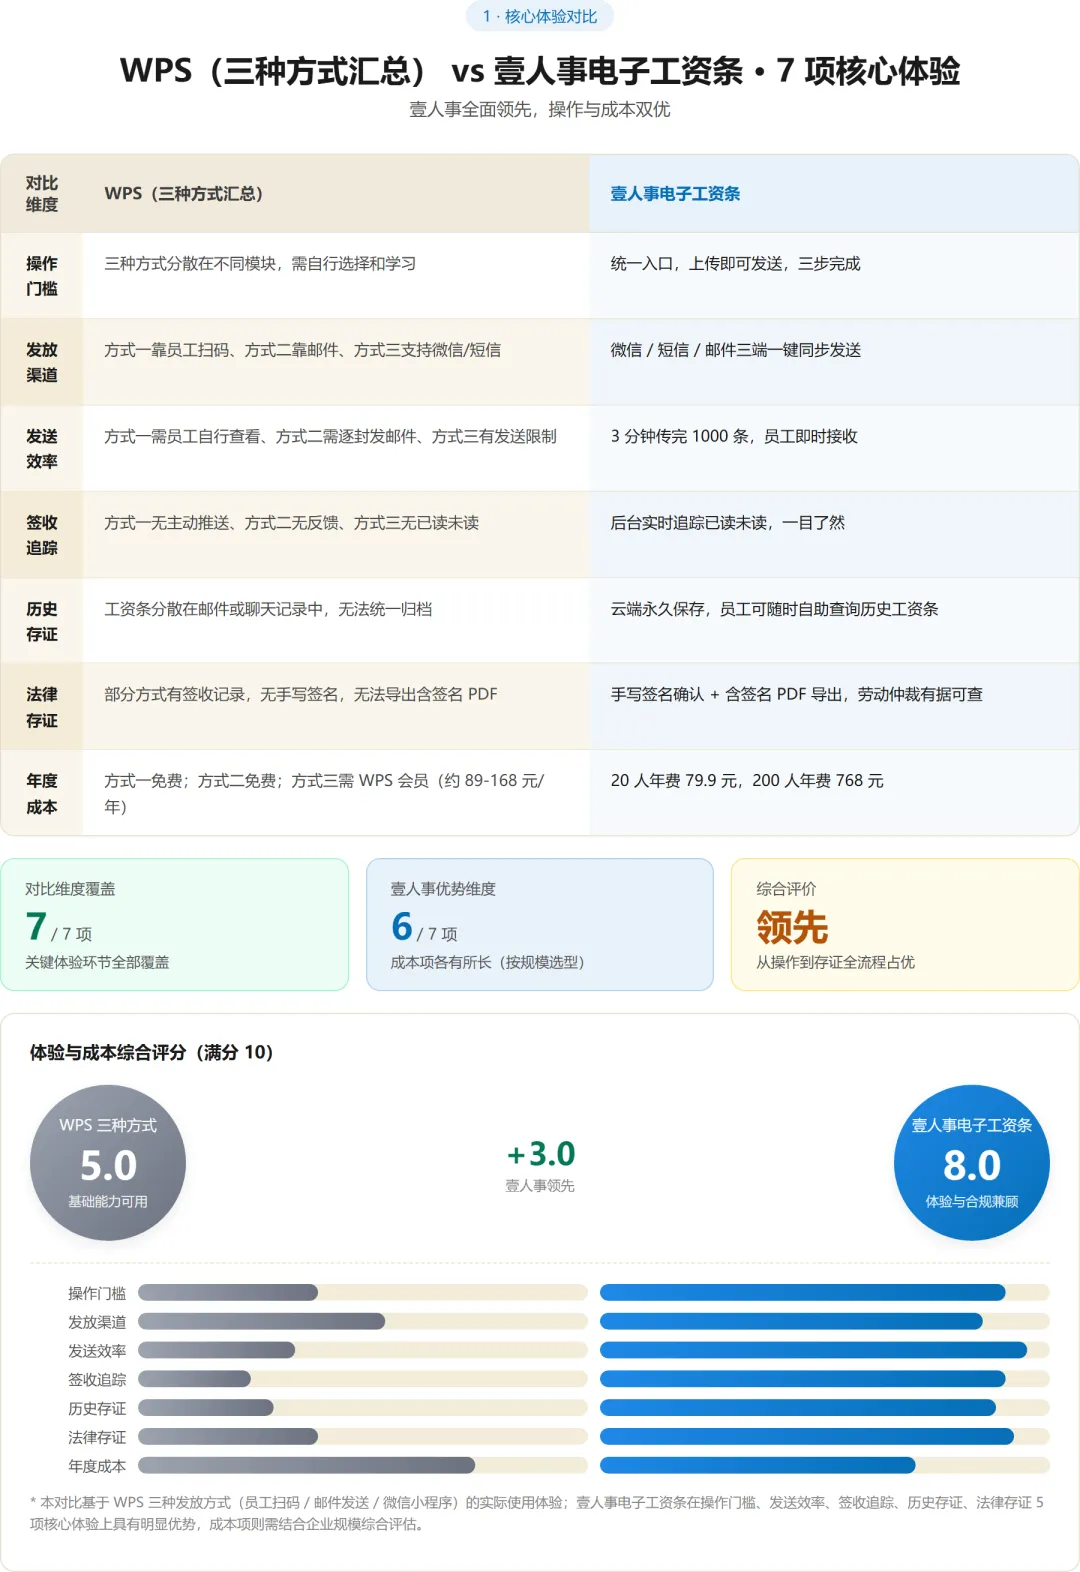This screenshot has width=1080, height=1572.
Task: Click the 年度成本 row label in table
Action: coord(42,793)
